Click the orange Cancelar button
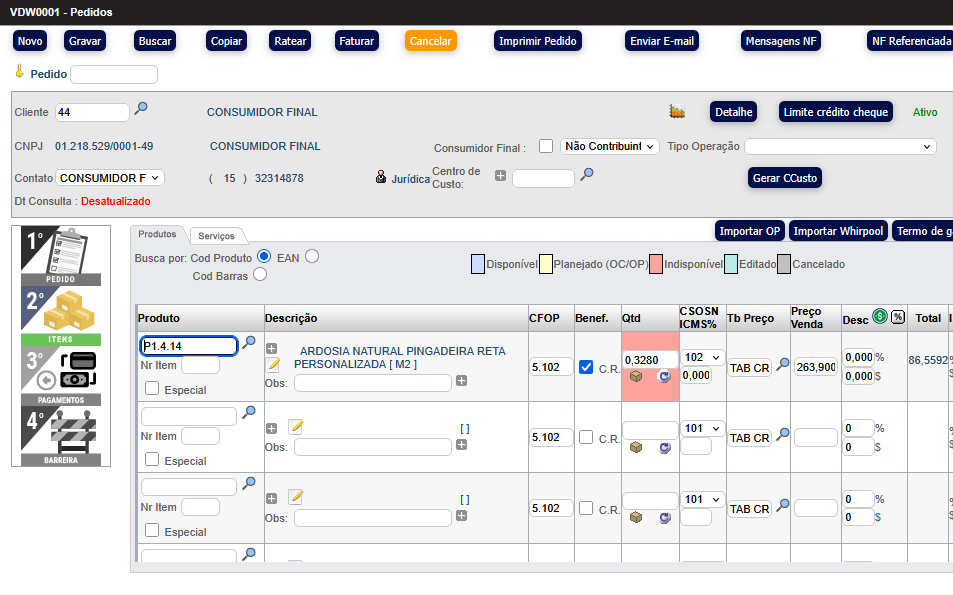The image size is (953, 595). pyautogui.click(x=430, y=41)
